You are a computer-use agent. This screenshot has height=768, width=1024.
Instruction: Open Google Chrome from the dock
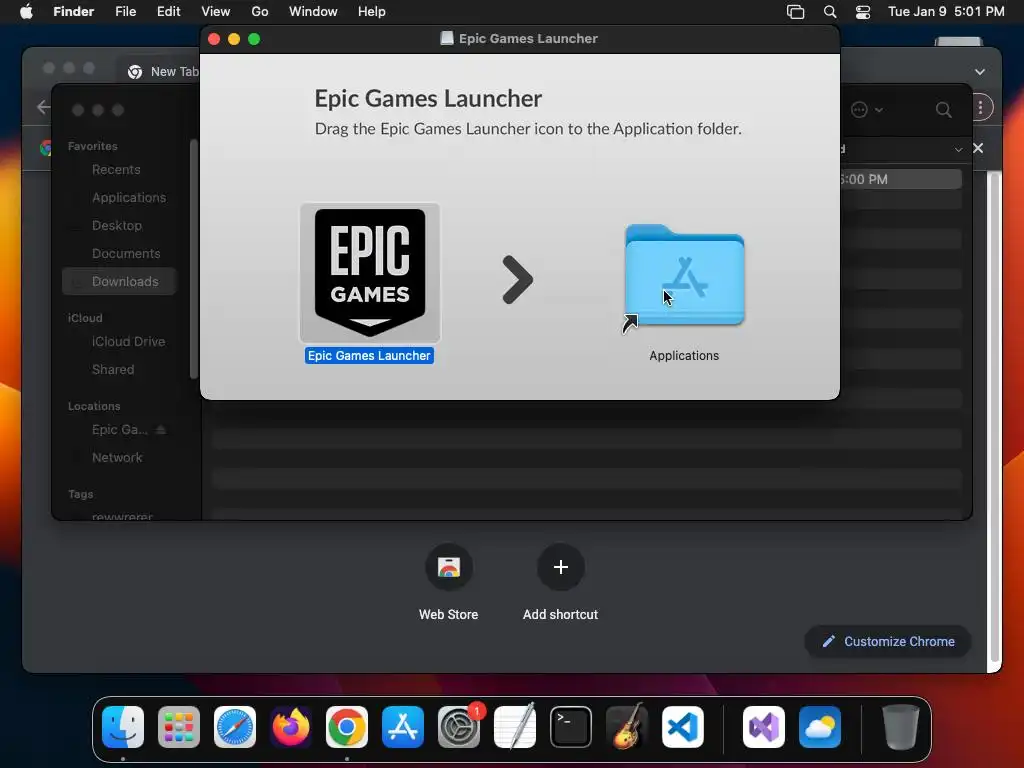347,727
